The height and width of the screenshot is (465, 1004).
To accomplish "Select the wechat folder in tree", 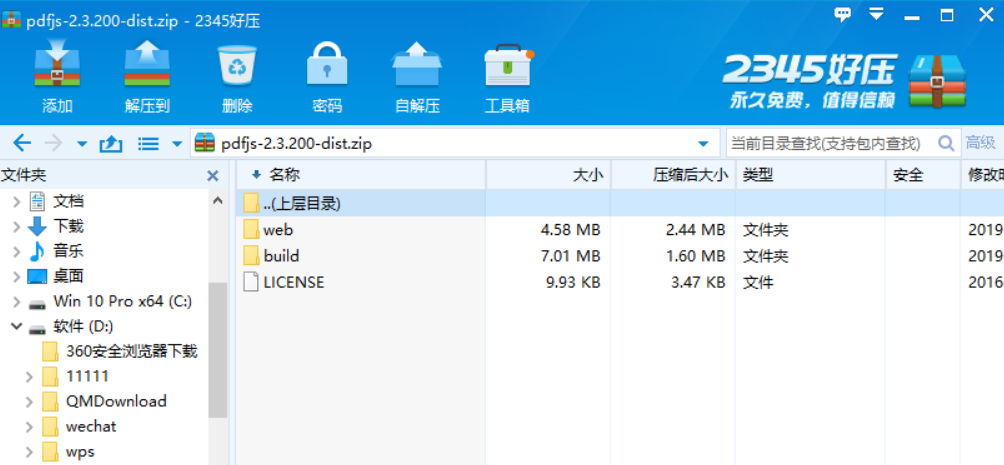I will click(x=91, y=426).
